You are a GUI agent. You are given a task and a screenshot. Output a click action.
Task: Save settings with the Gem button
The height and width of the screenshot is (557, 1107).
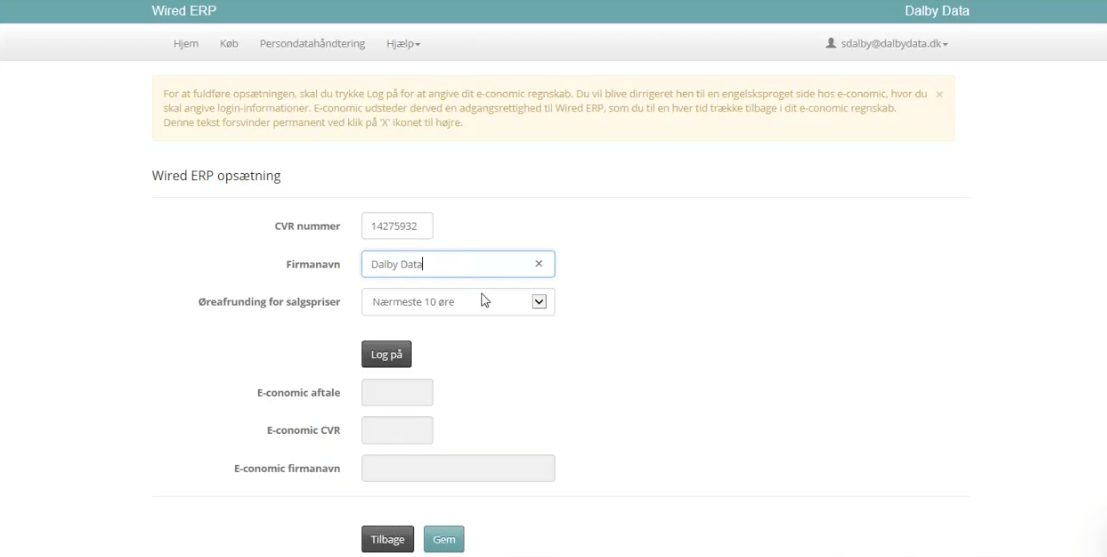(444, 539)
